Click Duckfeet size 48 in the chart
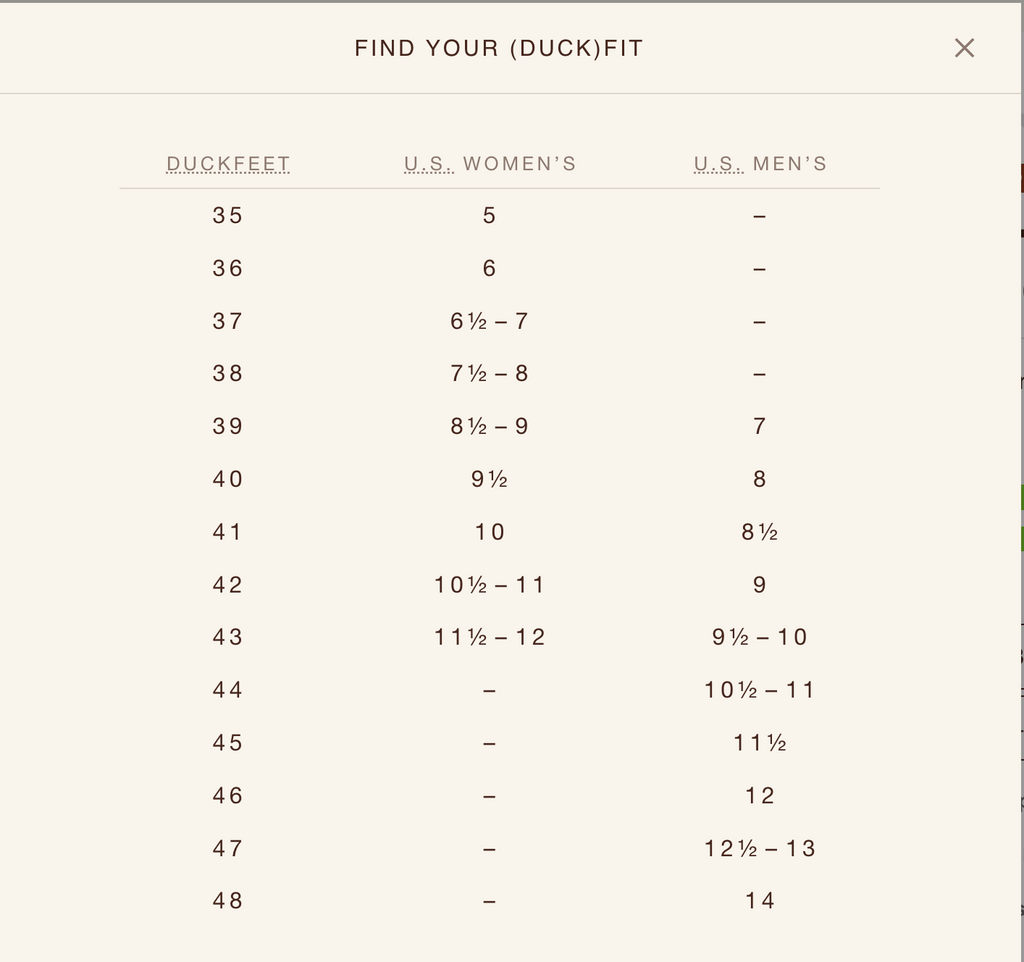This screenshot has width=1024, height=962. pyautogui.click(x=228, y=901)
